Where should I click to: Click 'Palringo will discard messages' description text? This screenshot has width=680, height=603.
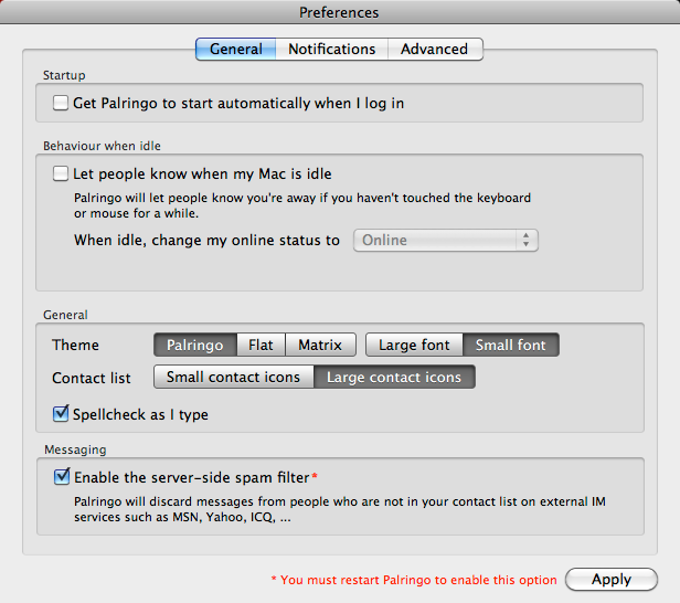click(x=340, y=509)
